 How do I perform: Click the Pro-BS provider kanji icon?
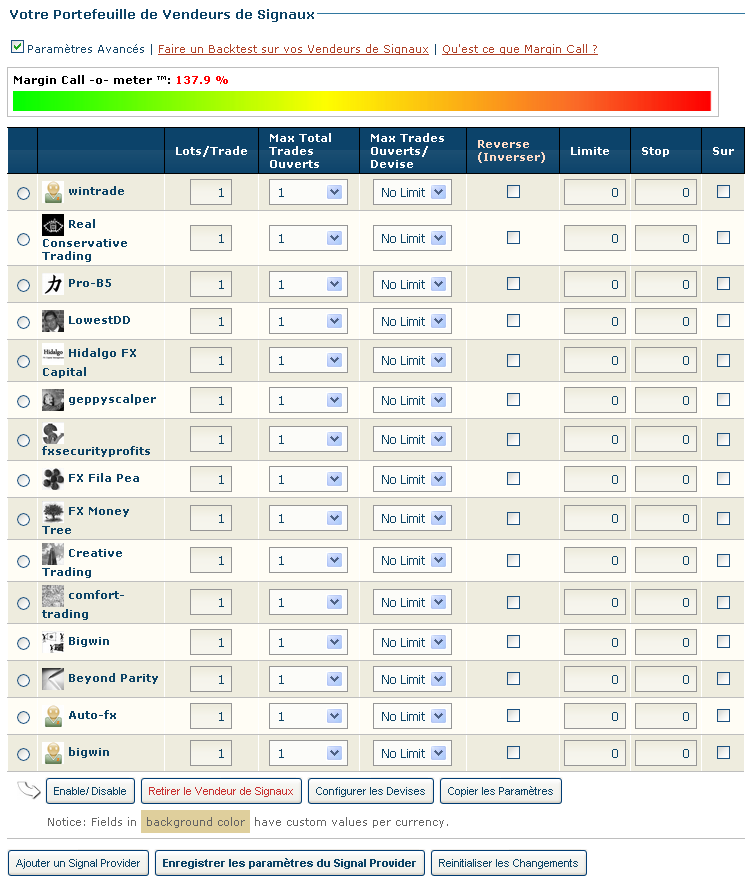coord(53,284)
